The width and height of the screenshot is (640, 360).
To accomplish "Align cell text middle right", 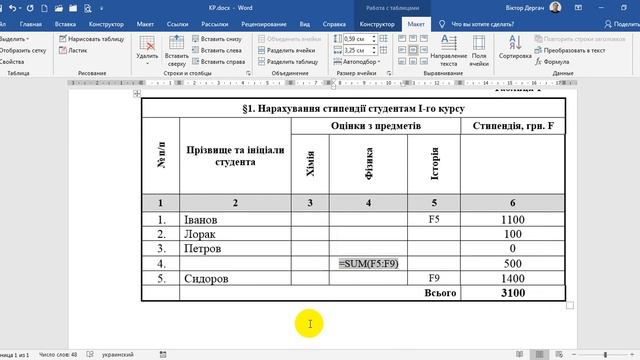I will point(424,50).
